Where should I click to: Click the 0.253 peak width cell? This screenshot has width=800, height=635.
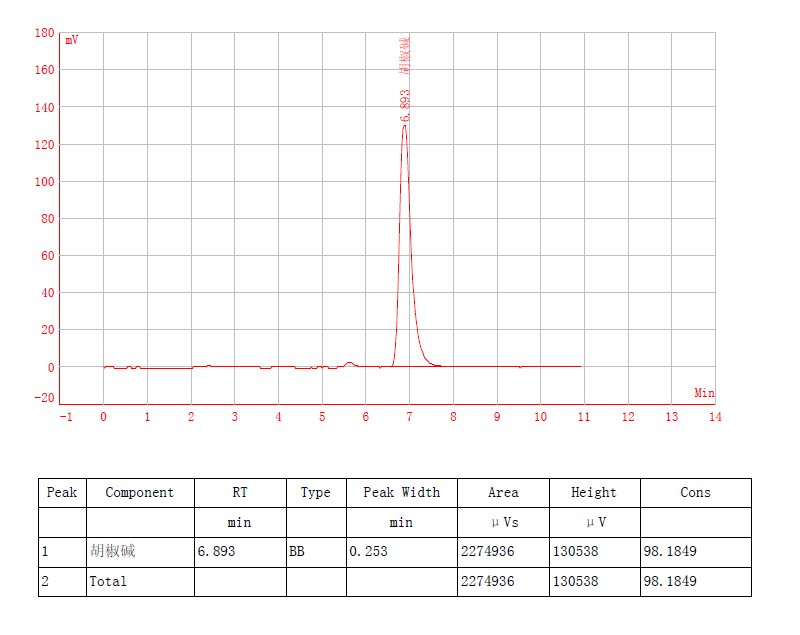367,551
